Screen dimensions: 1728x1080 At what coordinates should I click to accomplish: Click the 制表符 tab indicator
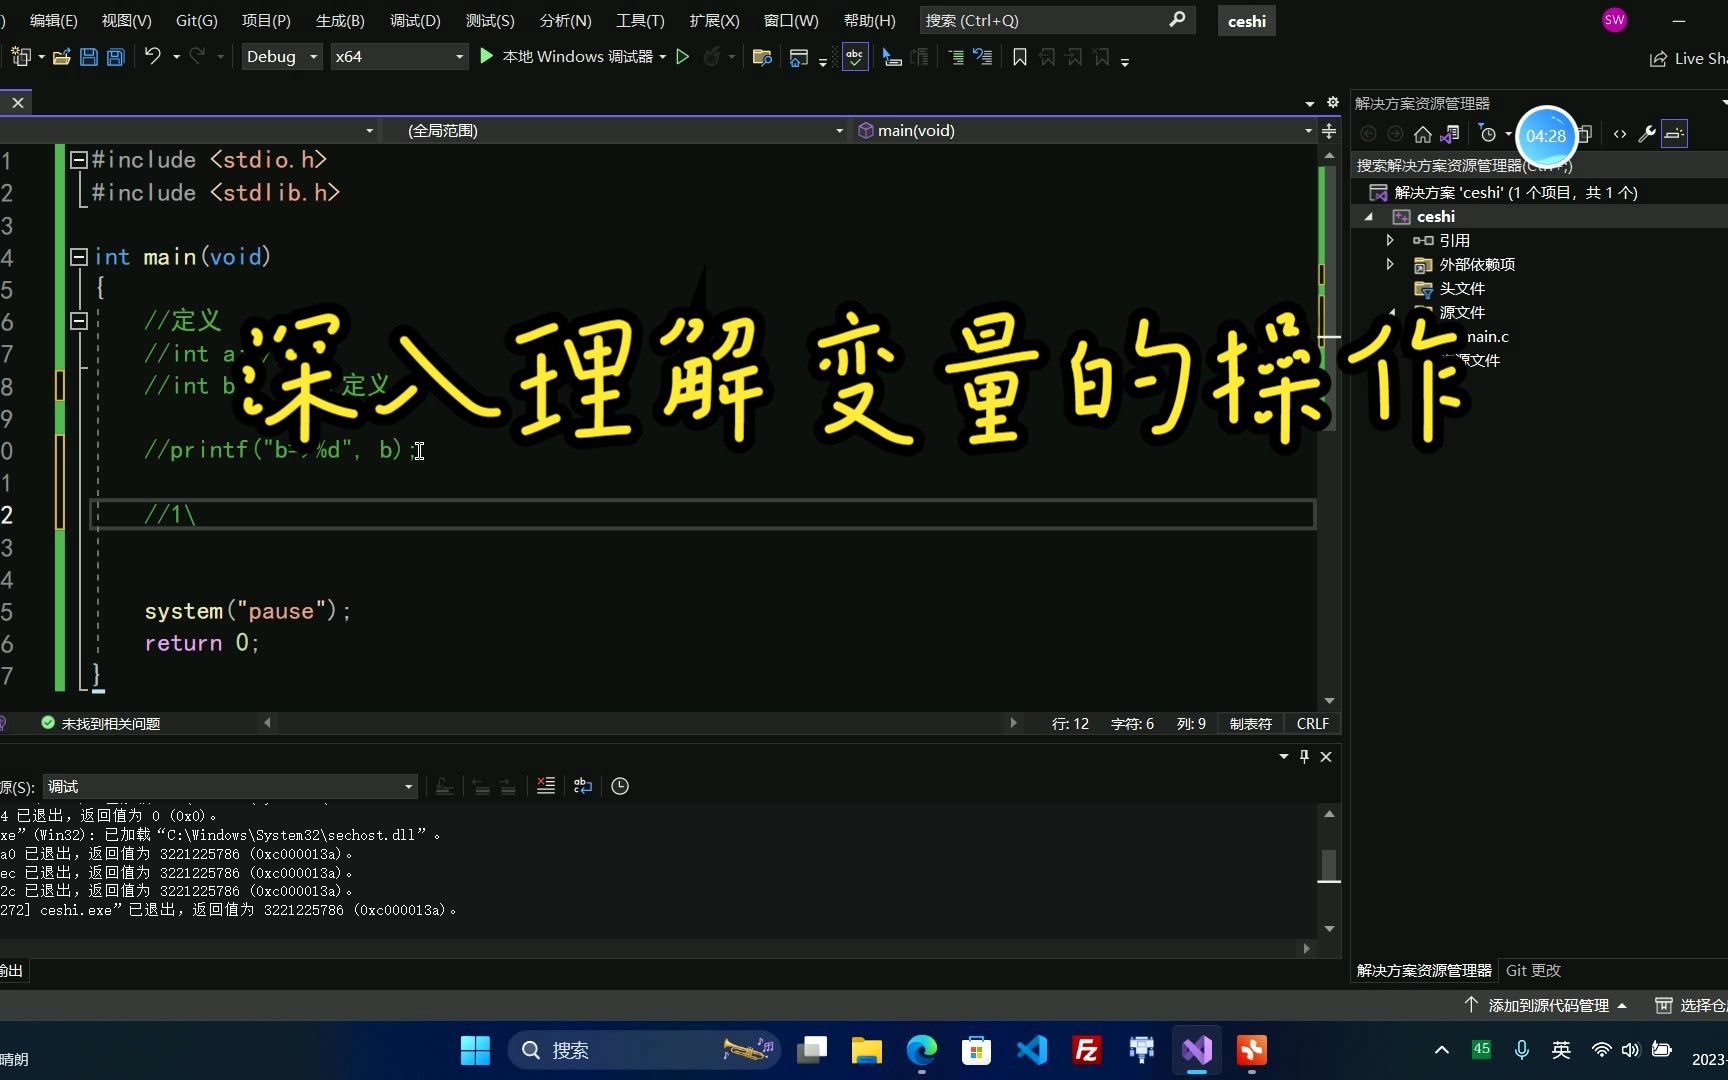pos(1250,723)
